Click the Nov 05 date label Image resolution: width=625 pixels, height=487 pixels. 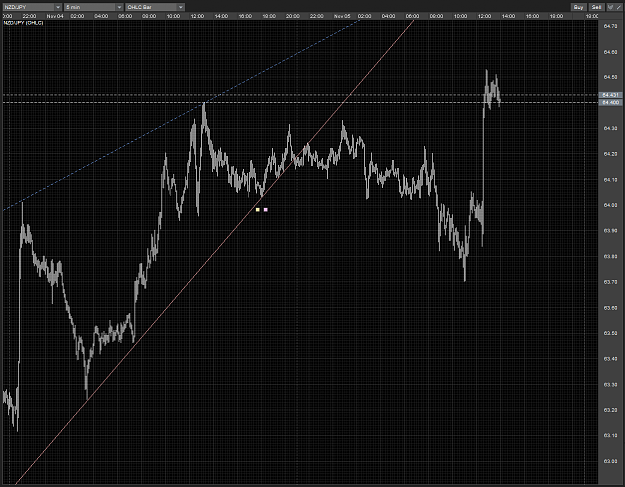342,16
